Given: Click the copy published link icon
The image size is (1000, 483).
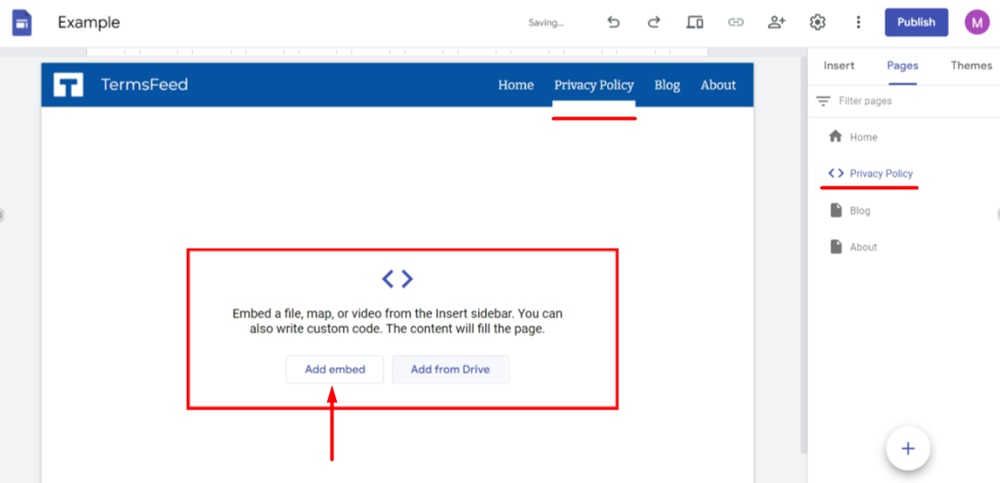Looking at the screenshot, I should pos(736,22).
